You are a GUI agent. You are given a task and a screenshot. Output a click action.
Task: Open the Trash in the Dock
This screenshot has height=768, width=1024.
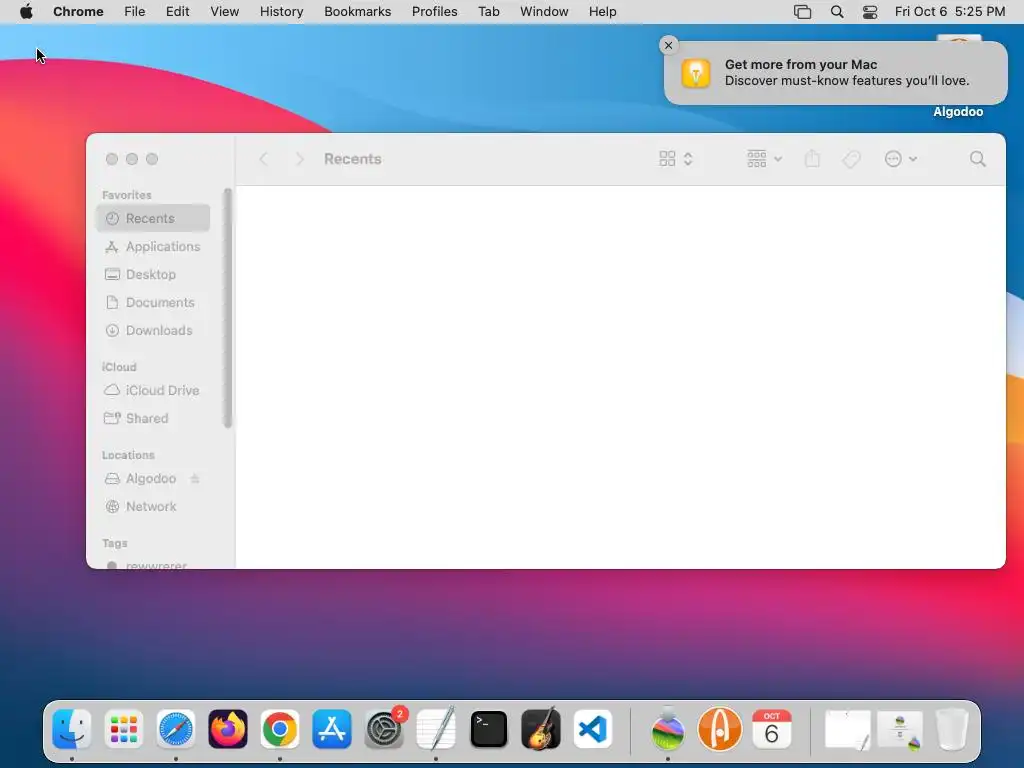click(x=952, y=729)
